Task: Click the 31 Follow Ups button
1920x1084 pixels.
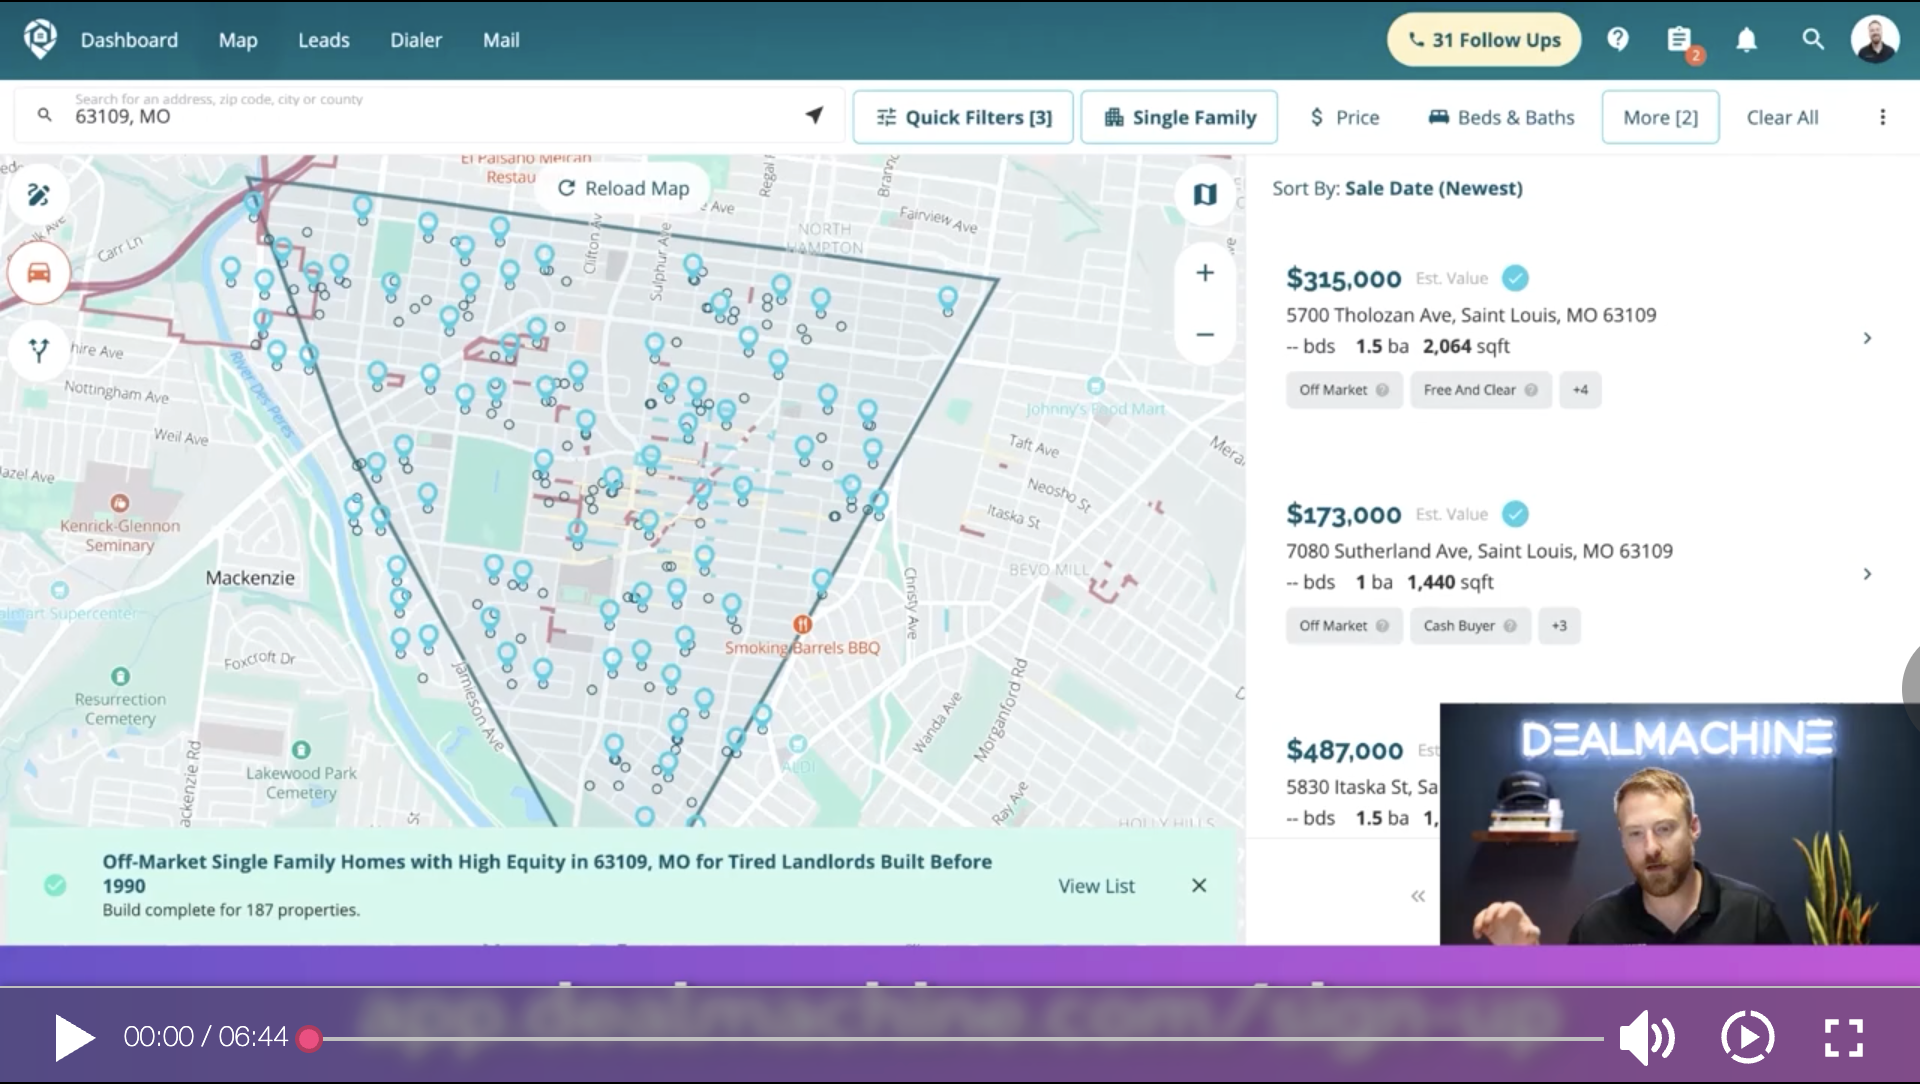Action: [x=1483, y=40]
